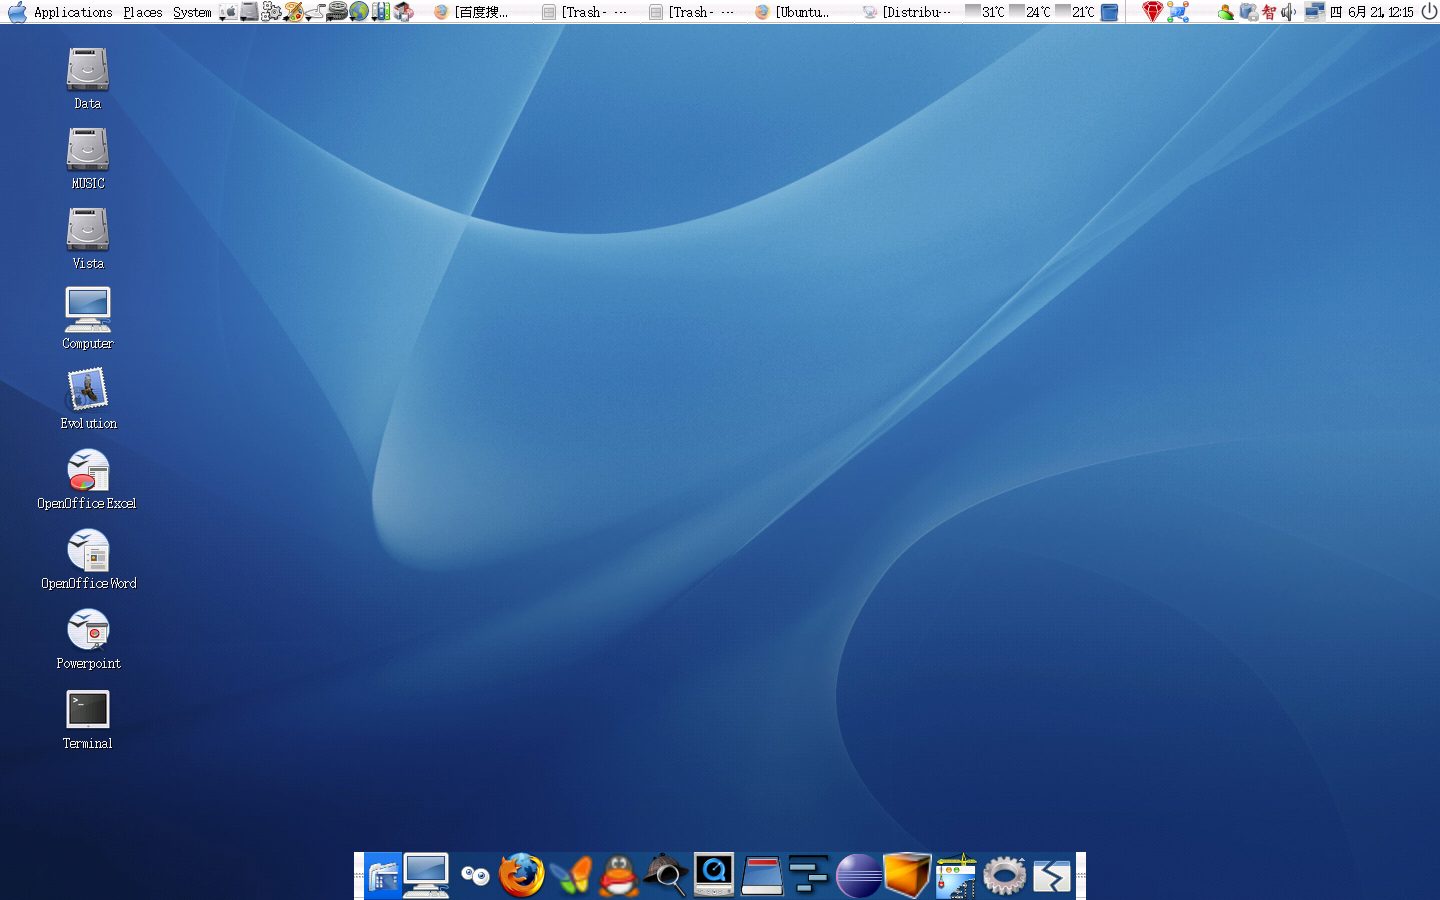
Task: Open the Sherlock detective search in dock
Action: 666,876
